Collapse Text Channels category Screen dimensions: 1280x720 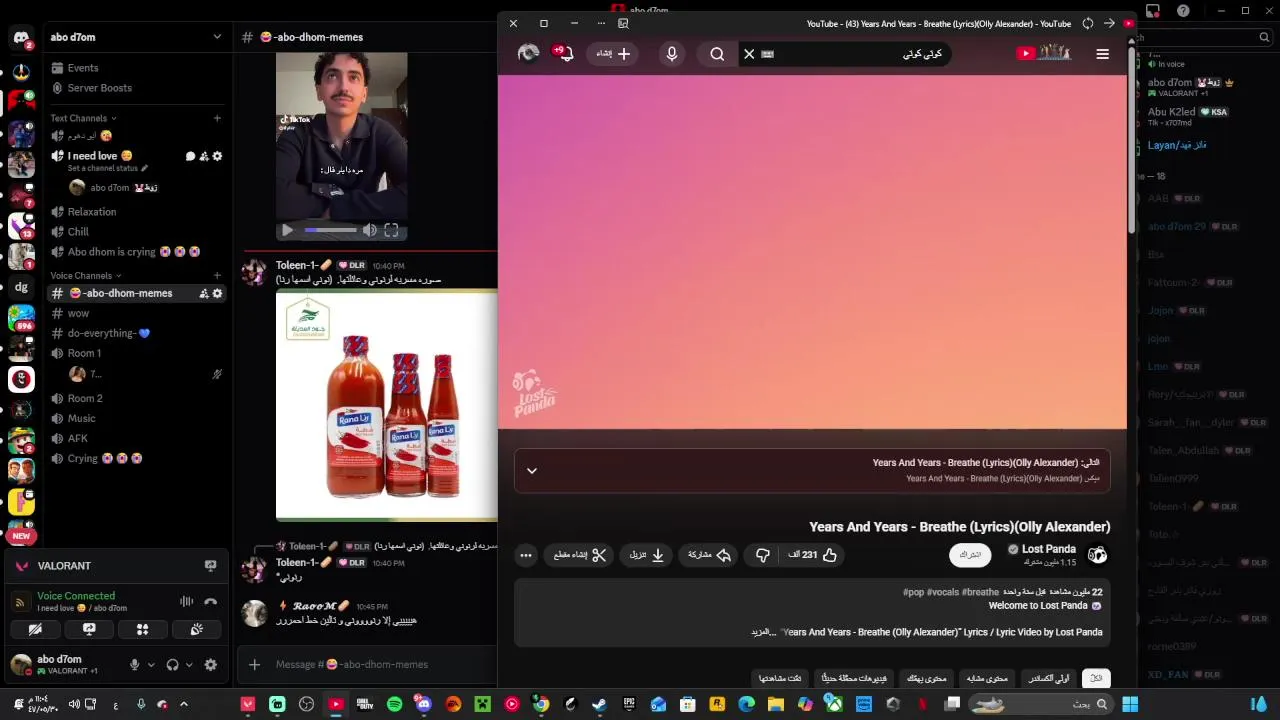(x=84, y=118)
